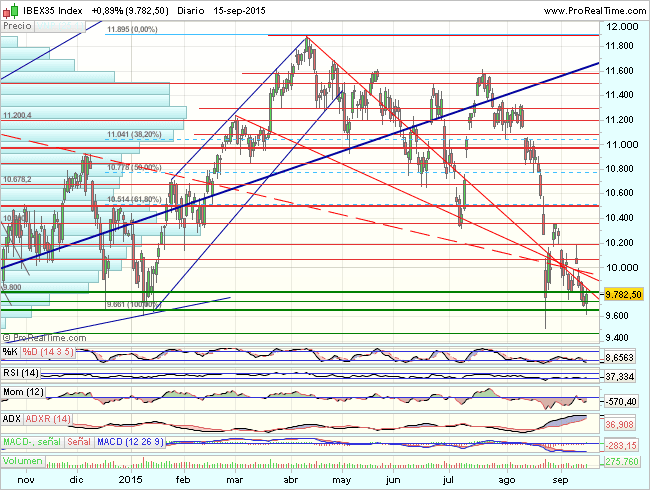Click the sep label on the time axis
This screenshot has height=490, width=650.
click(x=560, y=480)
